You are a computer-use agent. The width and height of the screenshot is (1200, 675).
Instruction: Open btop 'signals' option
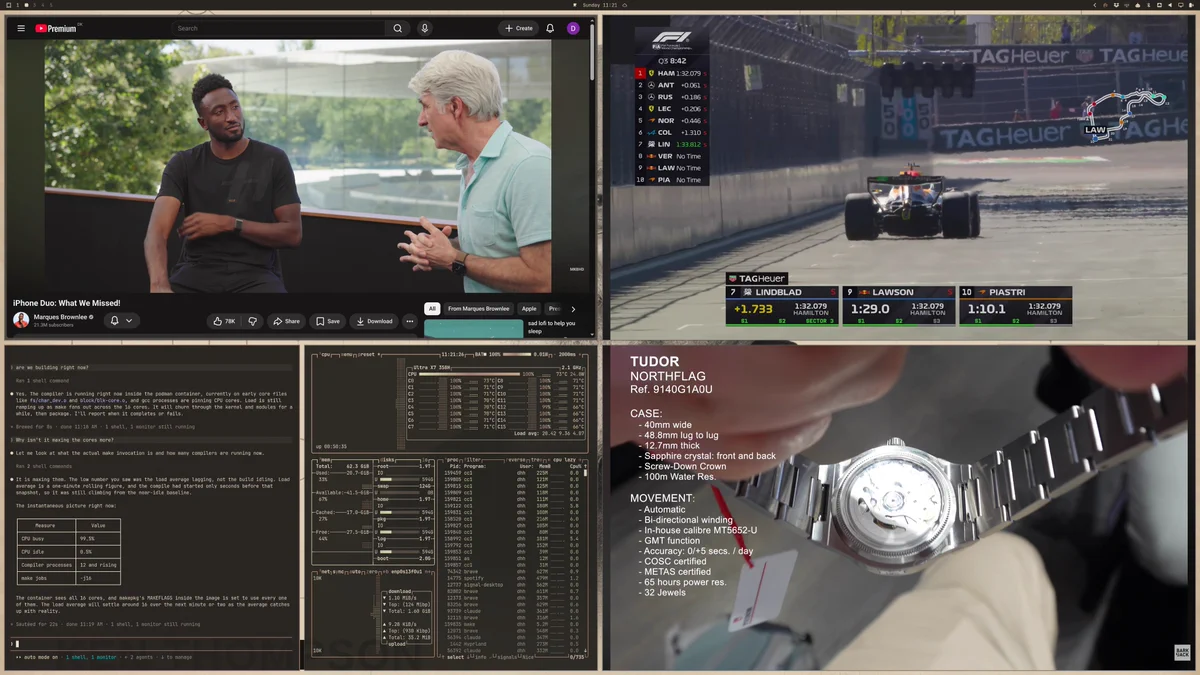pyautogui.click(x=507, y=657)
